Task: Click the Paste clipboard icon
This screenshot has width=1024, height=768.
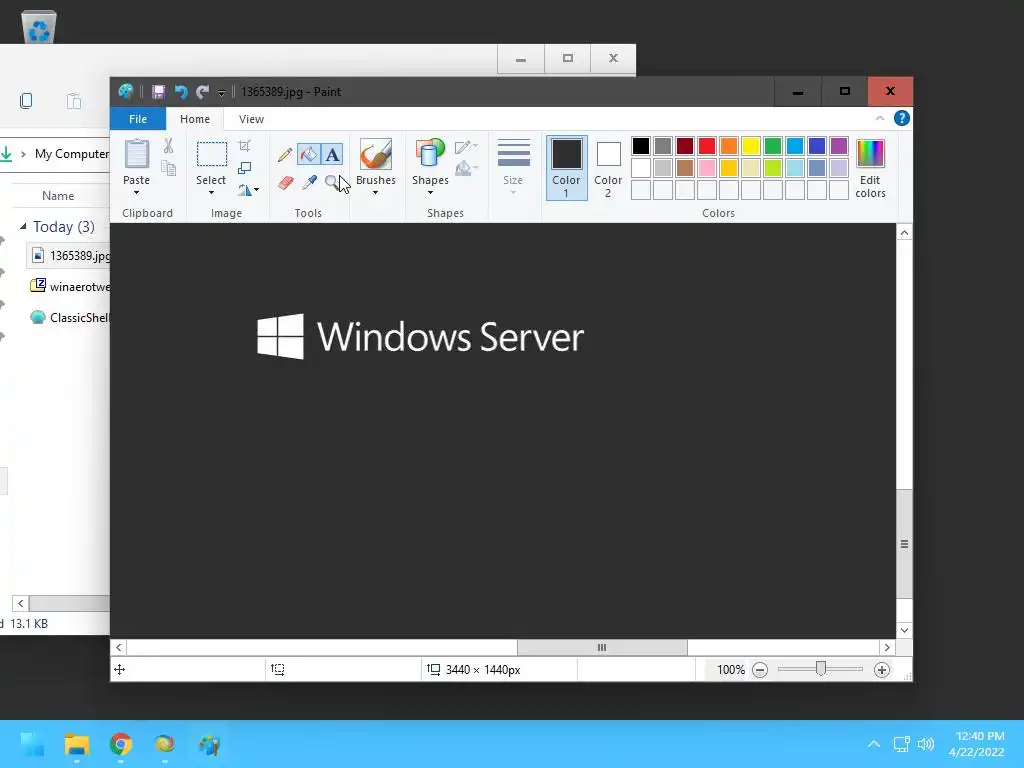Action: pyautogui.click(x=136, y=154)
